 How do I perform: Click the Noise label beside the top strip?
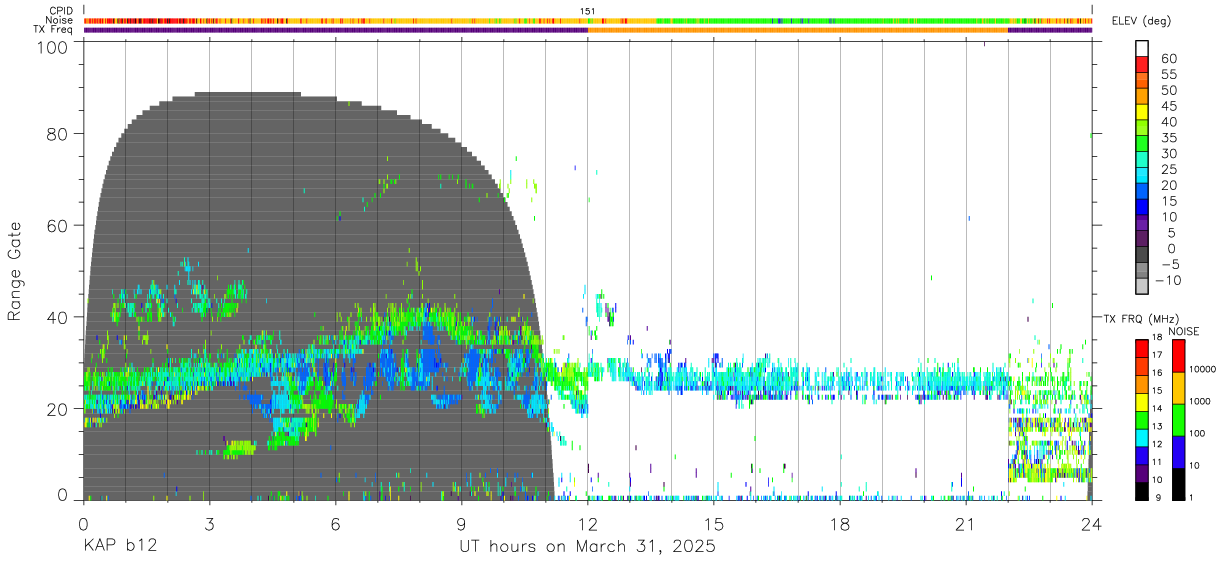60,20
